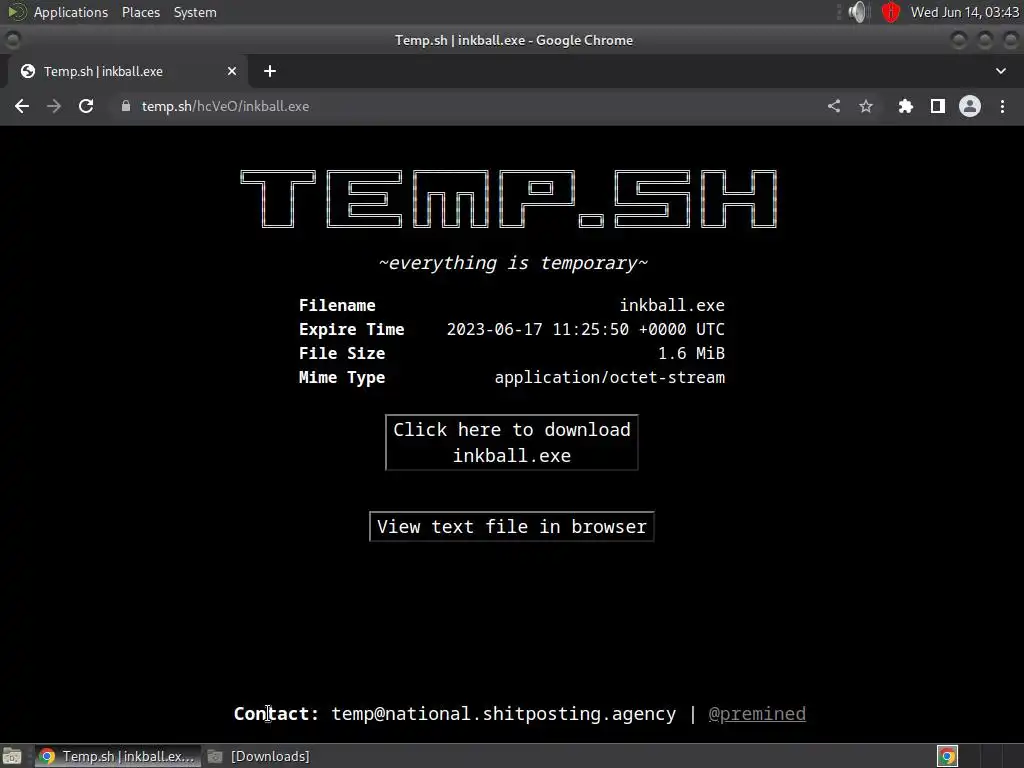The height and width of the screenshot is (768, 1024).
Task: Share this page via the share icon
Action: click(834, 106)
